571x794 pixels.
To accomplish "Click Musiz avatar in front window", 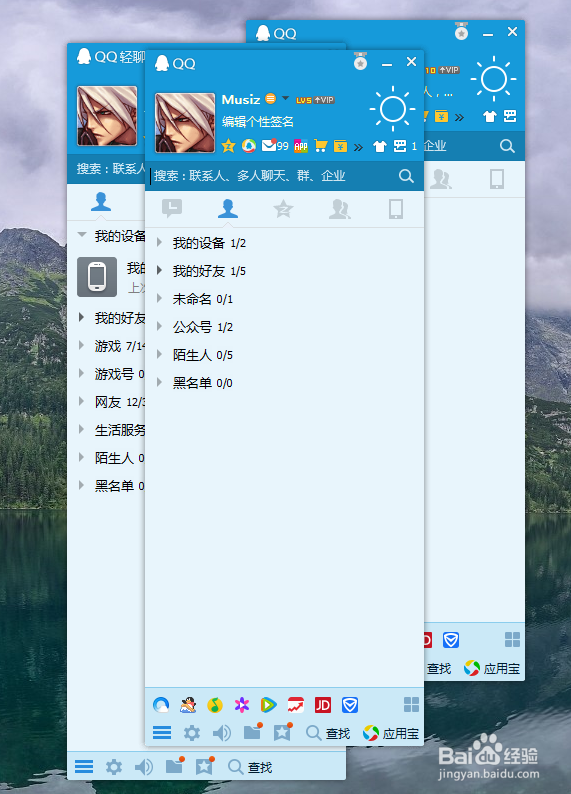I will tap(185, 123).
